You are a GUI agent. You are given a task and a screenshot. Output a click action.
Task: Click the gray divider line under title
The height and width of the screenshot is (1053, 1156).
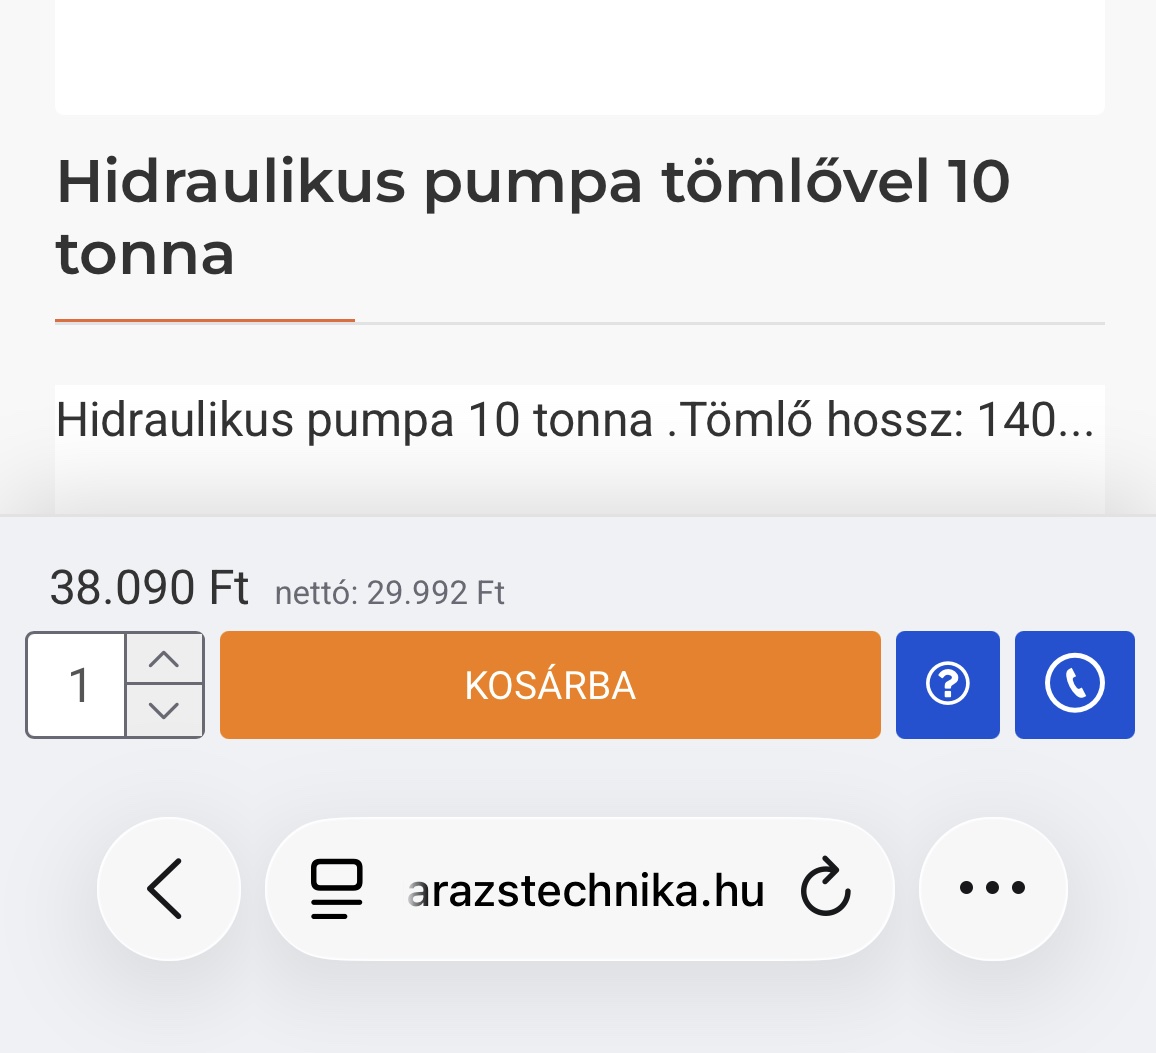click(x=729, y=323)
